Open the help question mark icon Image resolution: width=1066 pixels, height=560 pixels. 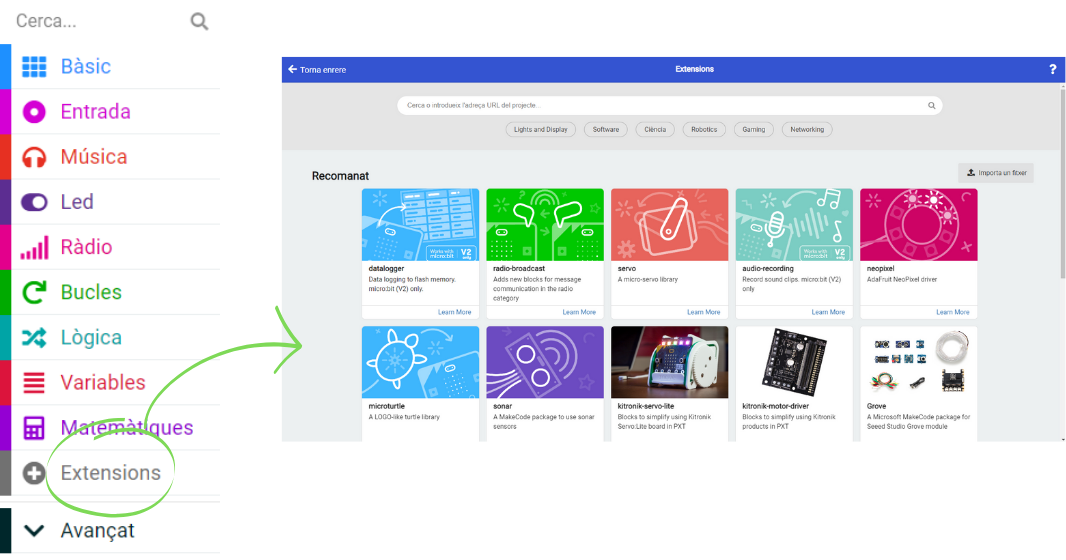(1052, 70)
